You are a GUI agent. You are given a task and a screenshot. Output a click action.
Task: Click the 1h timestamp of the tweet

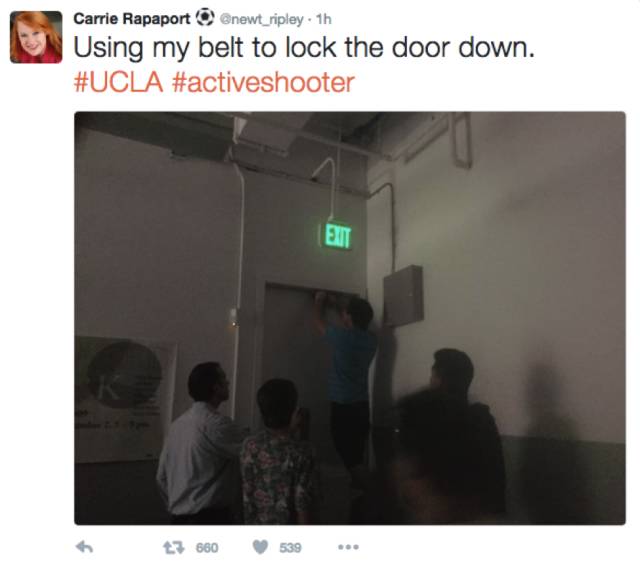(x=324, y=19)
